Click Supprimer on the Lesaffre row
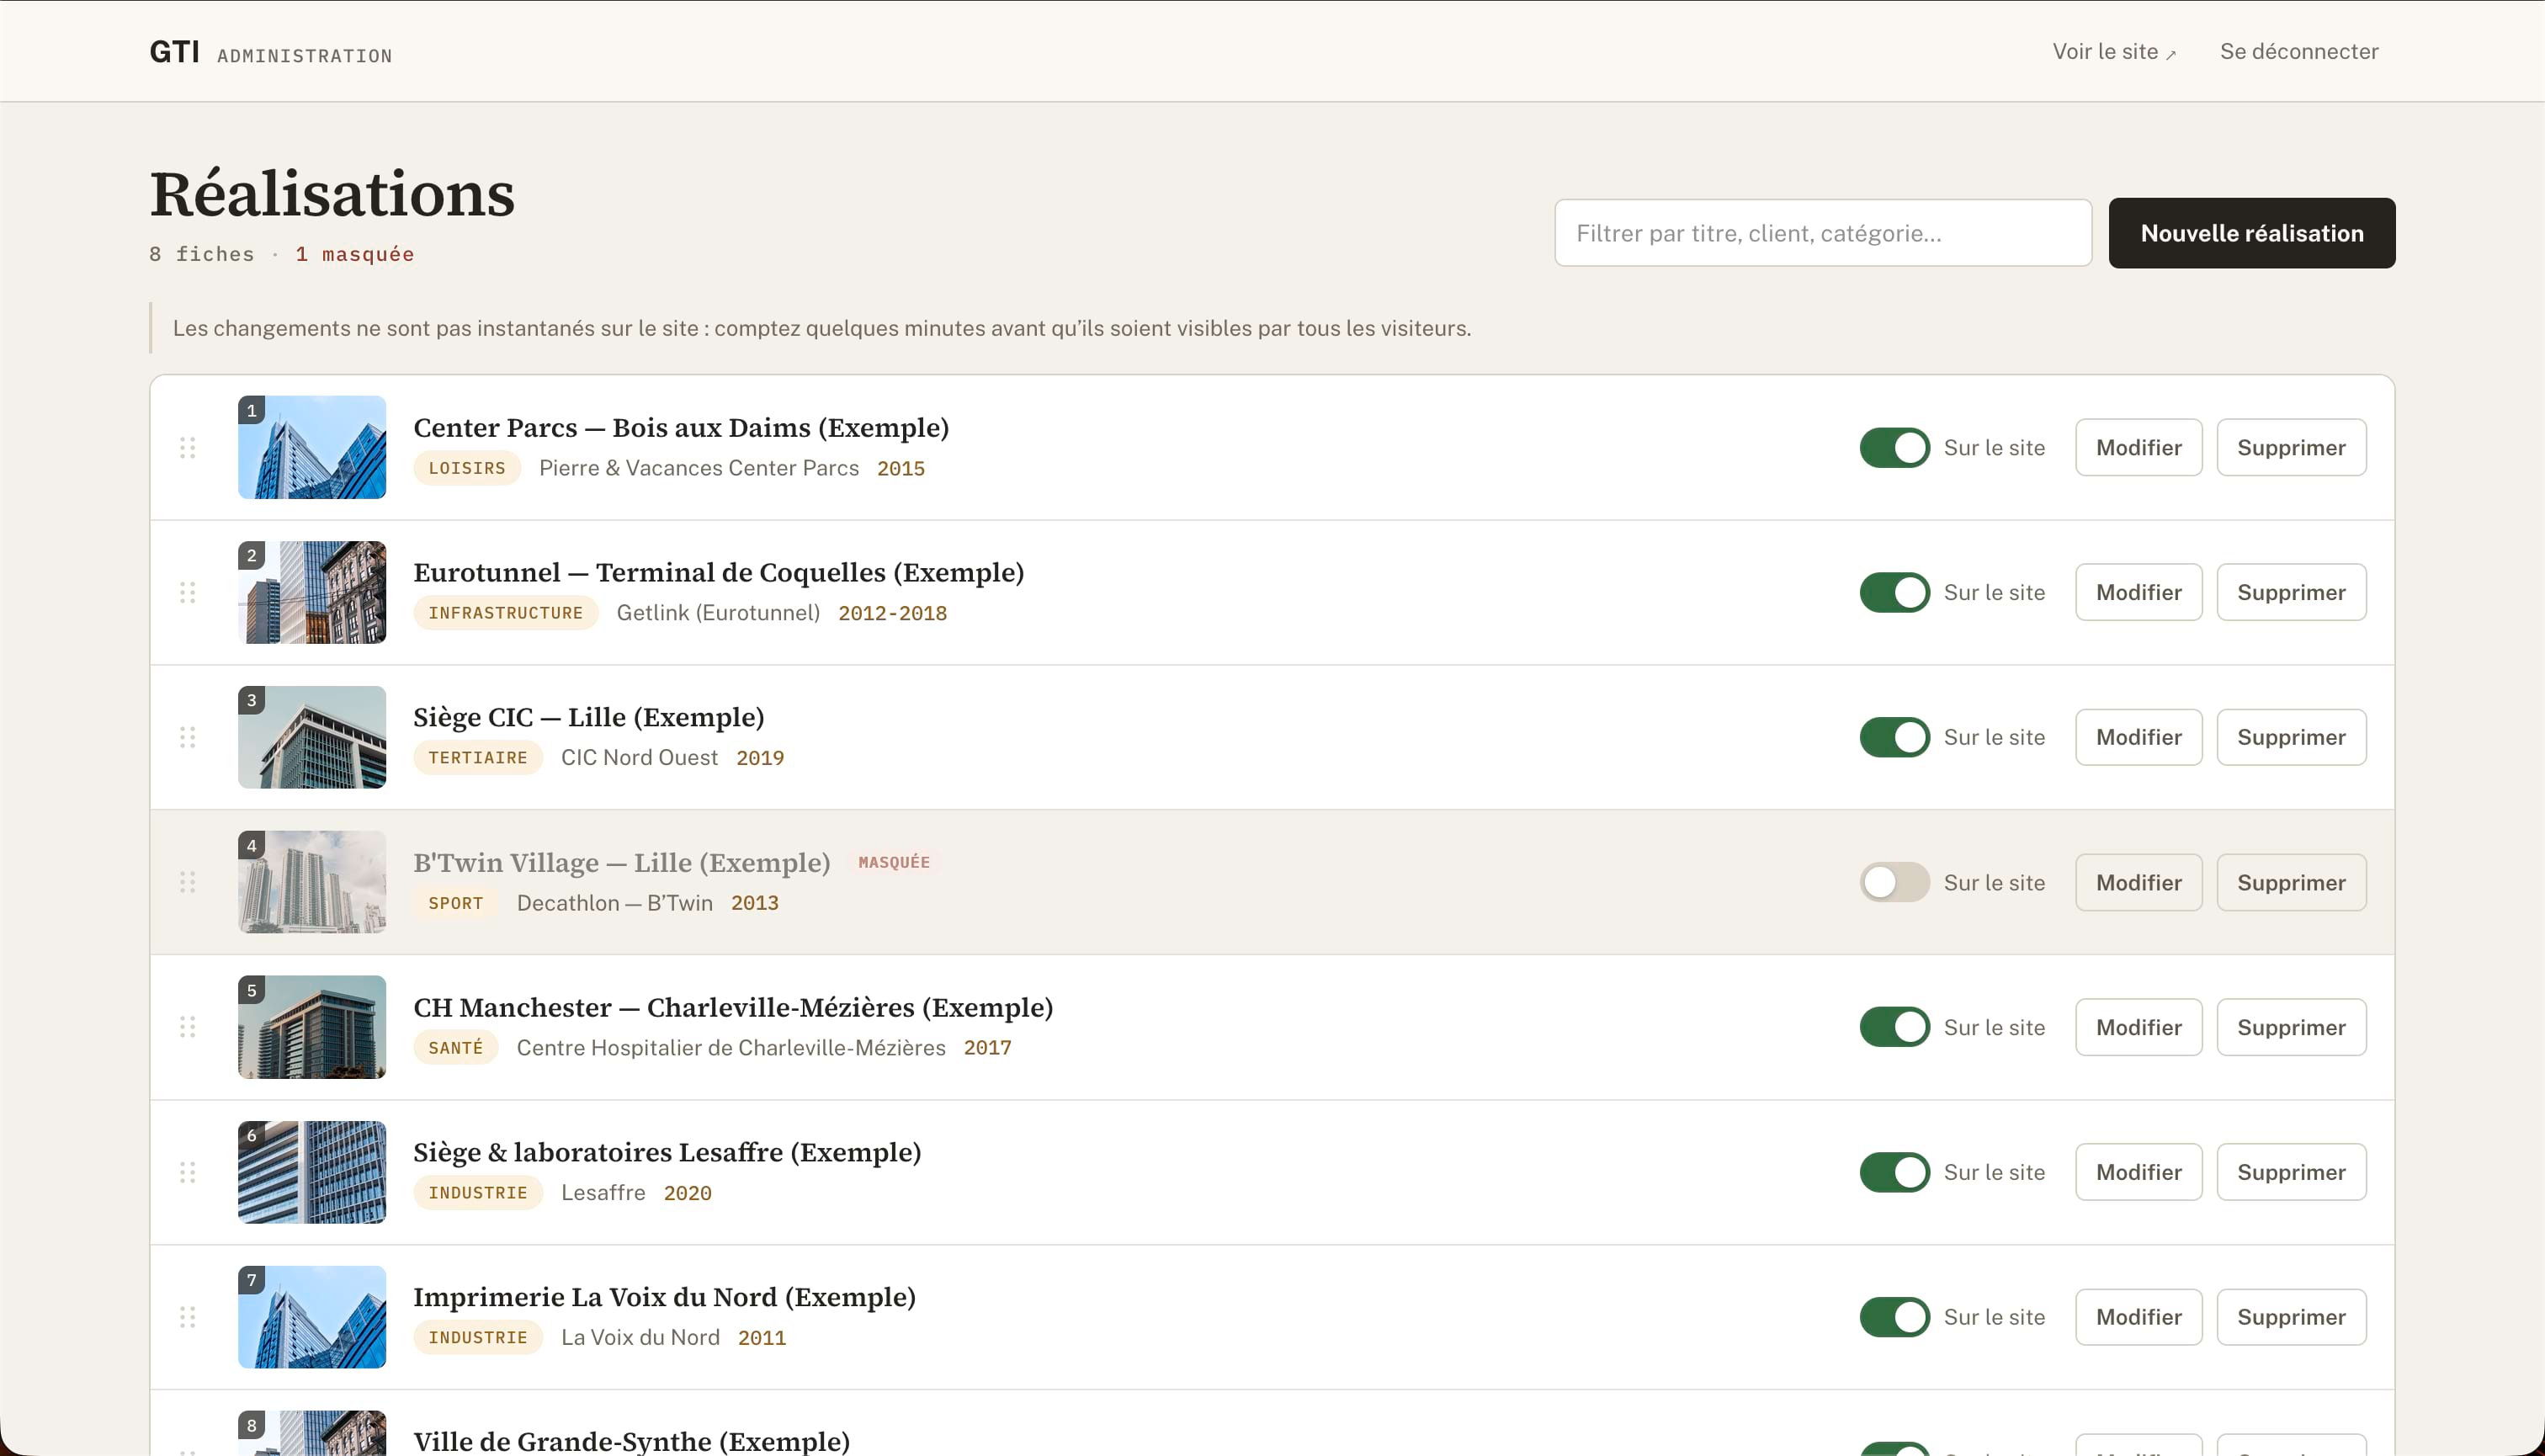The image size is (2545, 1456). 2291,1172
